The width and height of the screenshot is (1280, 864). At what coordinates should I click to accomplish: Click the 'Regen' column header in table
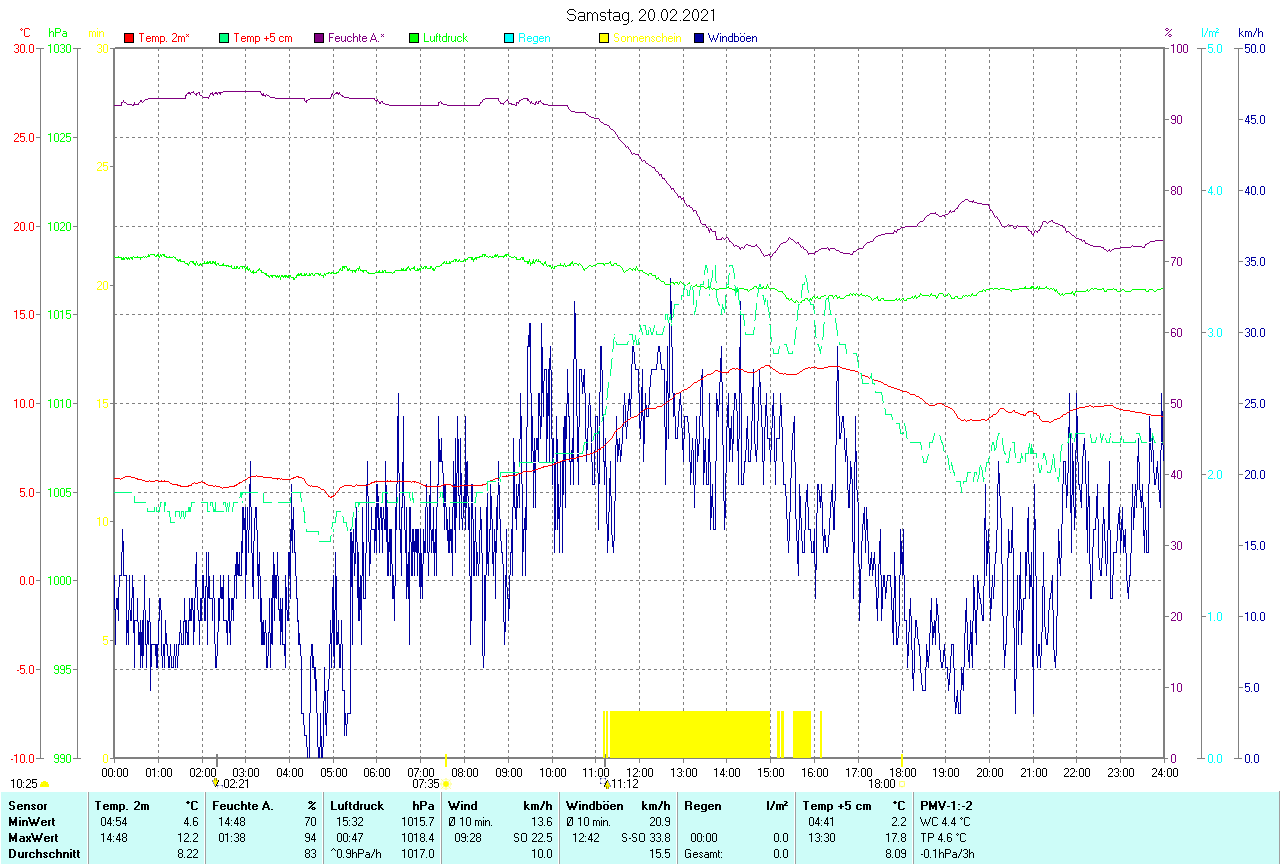point(702,806)
